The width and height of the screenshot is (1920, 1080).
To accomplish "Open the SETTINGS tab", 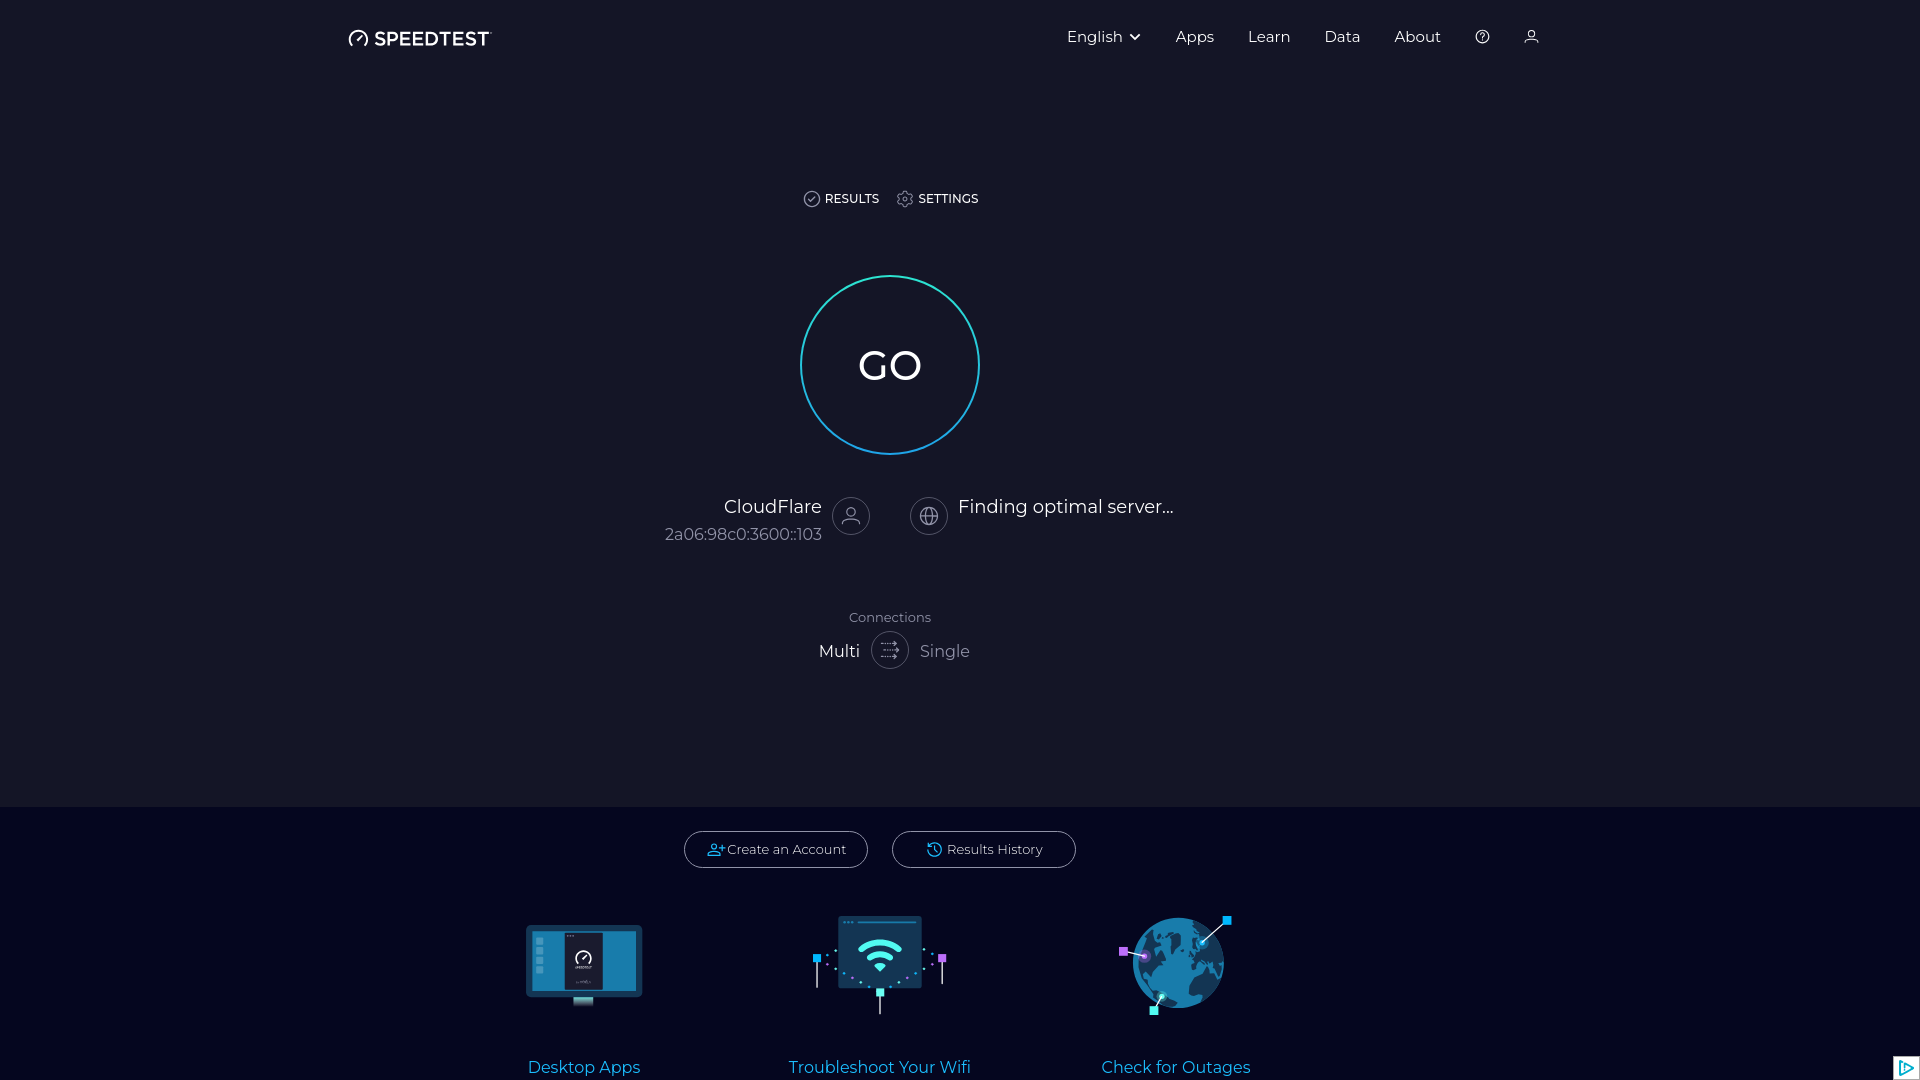I will point(938,199).
